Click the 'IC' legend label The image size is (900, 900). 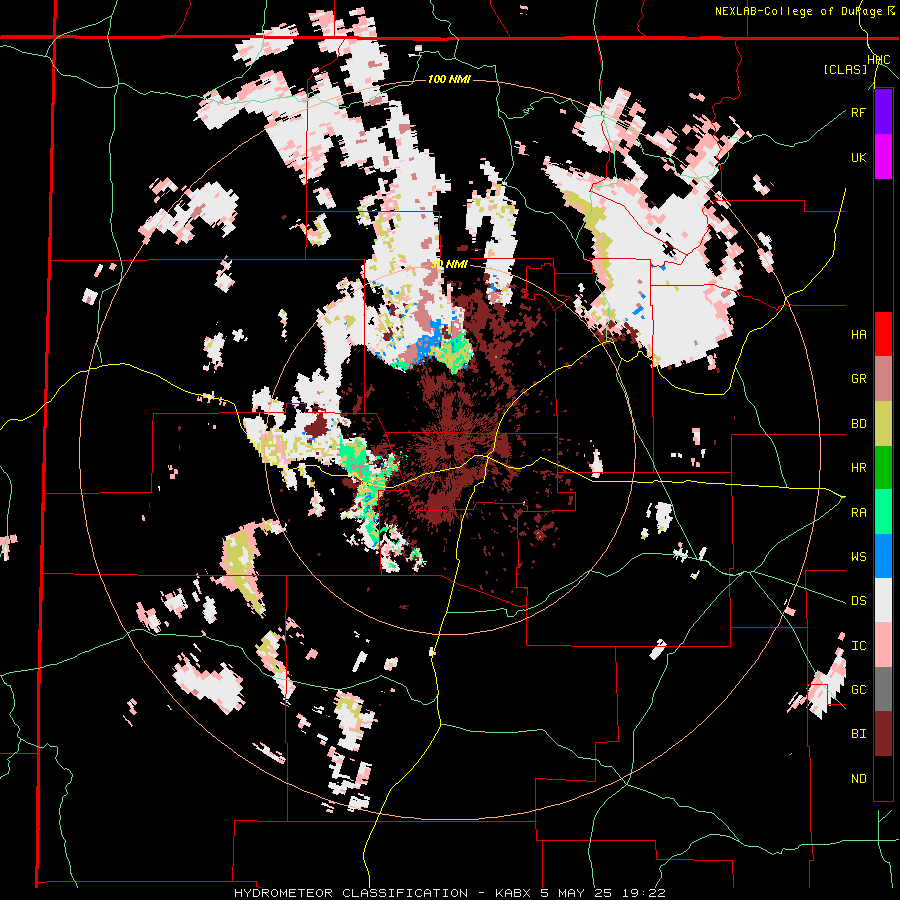pyautogui.click(x=858, y=646)
